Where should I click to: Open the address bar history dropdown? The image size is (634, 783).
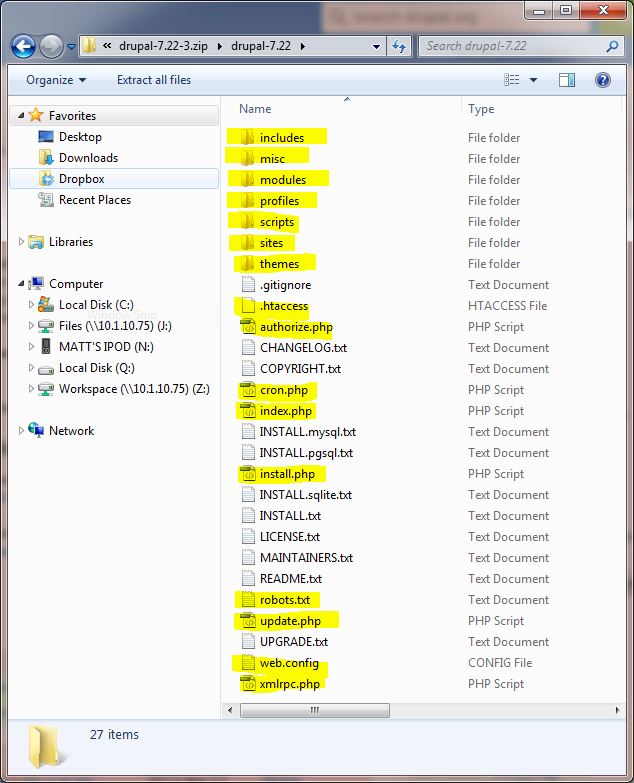[x=376, y=47]
